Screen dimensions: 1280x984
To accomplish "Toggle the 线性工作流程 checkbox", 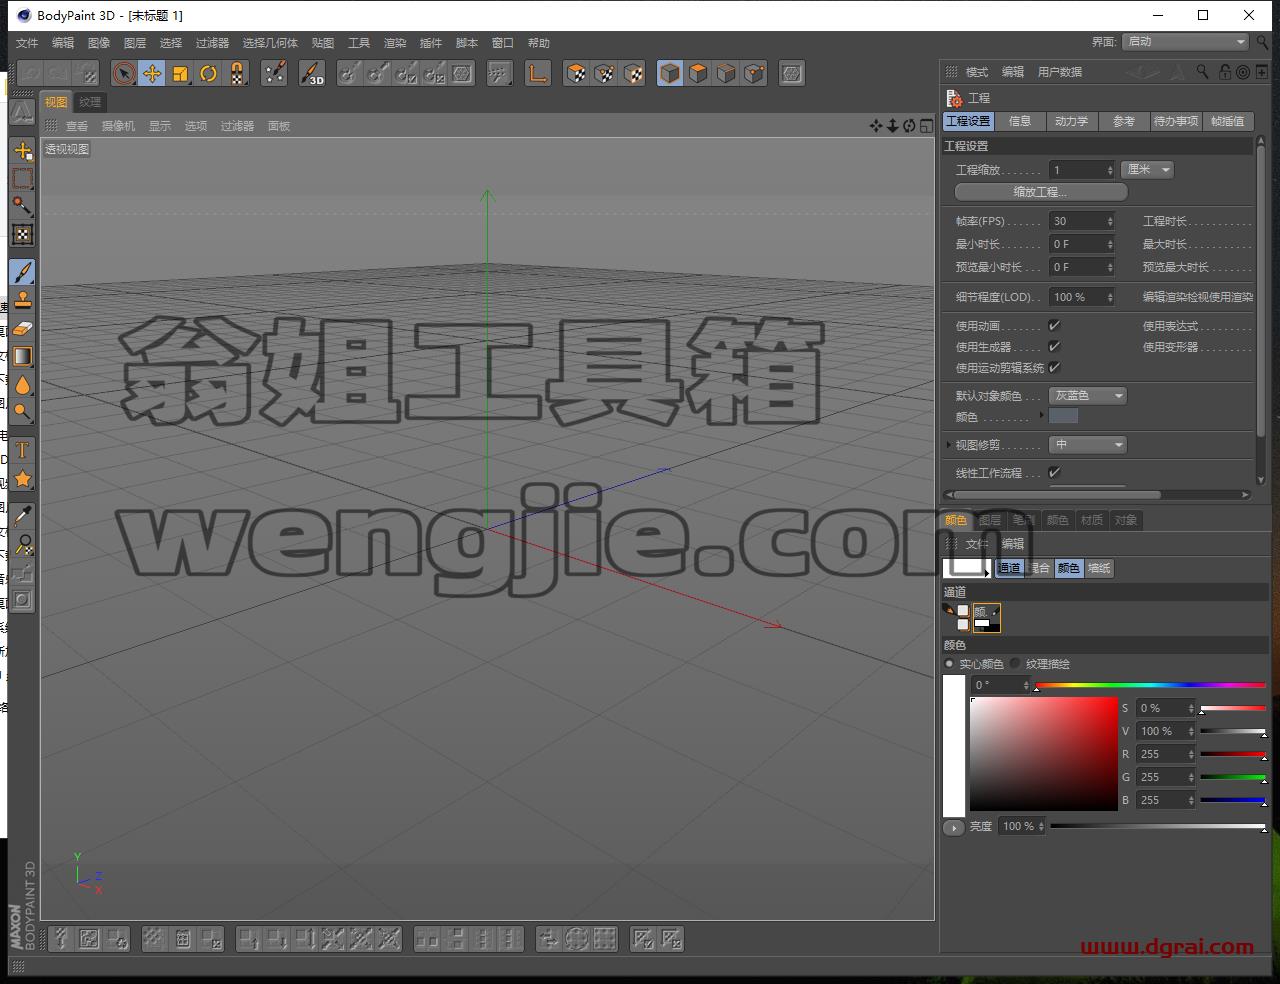I will coord(1054,472).
